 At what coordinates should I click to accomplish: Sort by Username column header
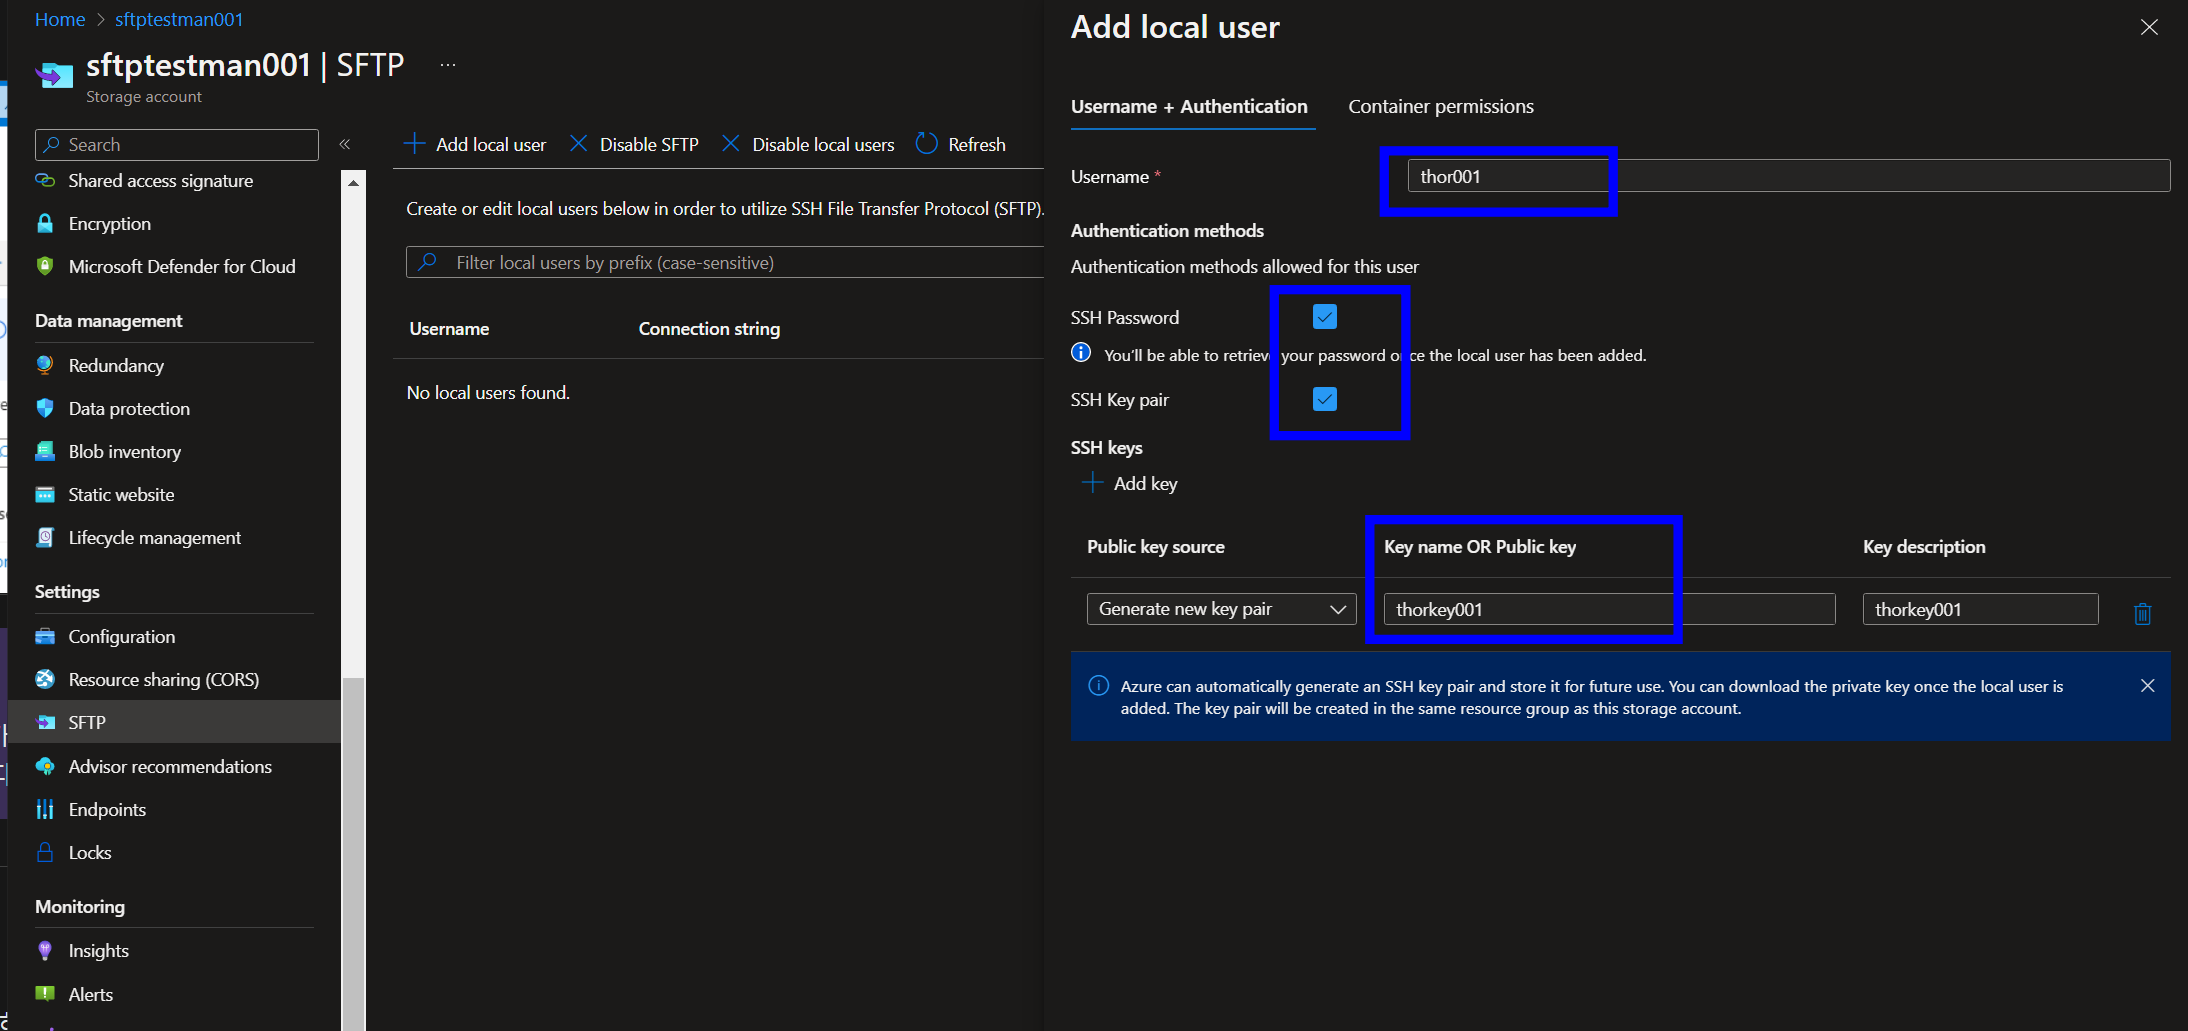[x=449, y=328]
